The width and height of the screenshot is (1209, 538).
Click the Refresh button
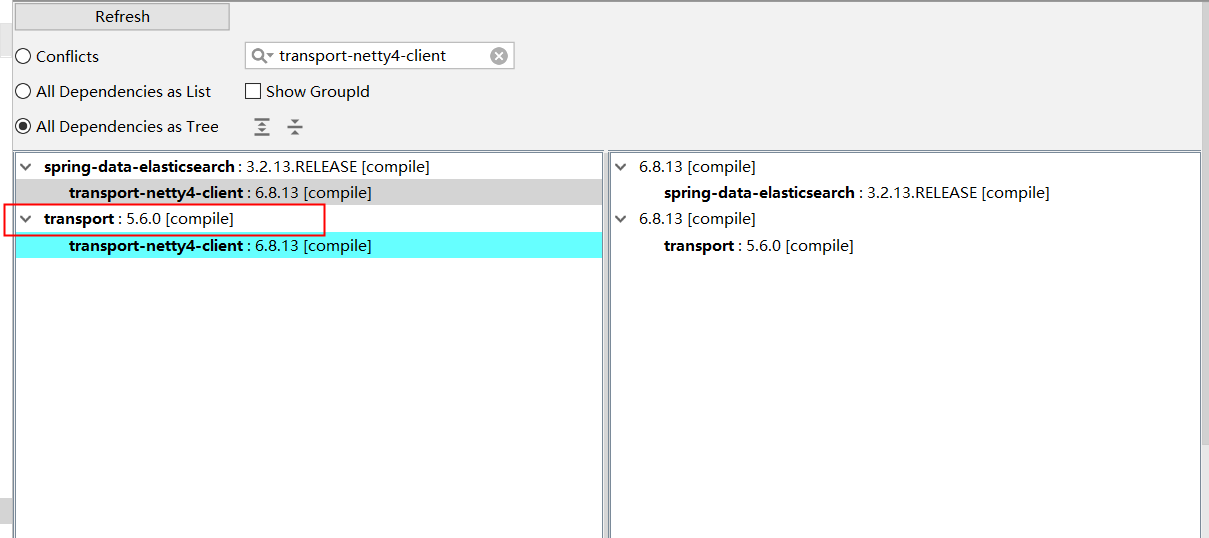122,17
